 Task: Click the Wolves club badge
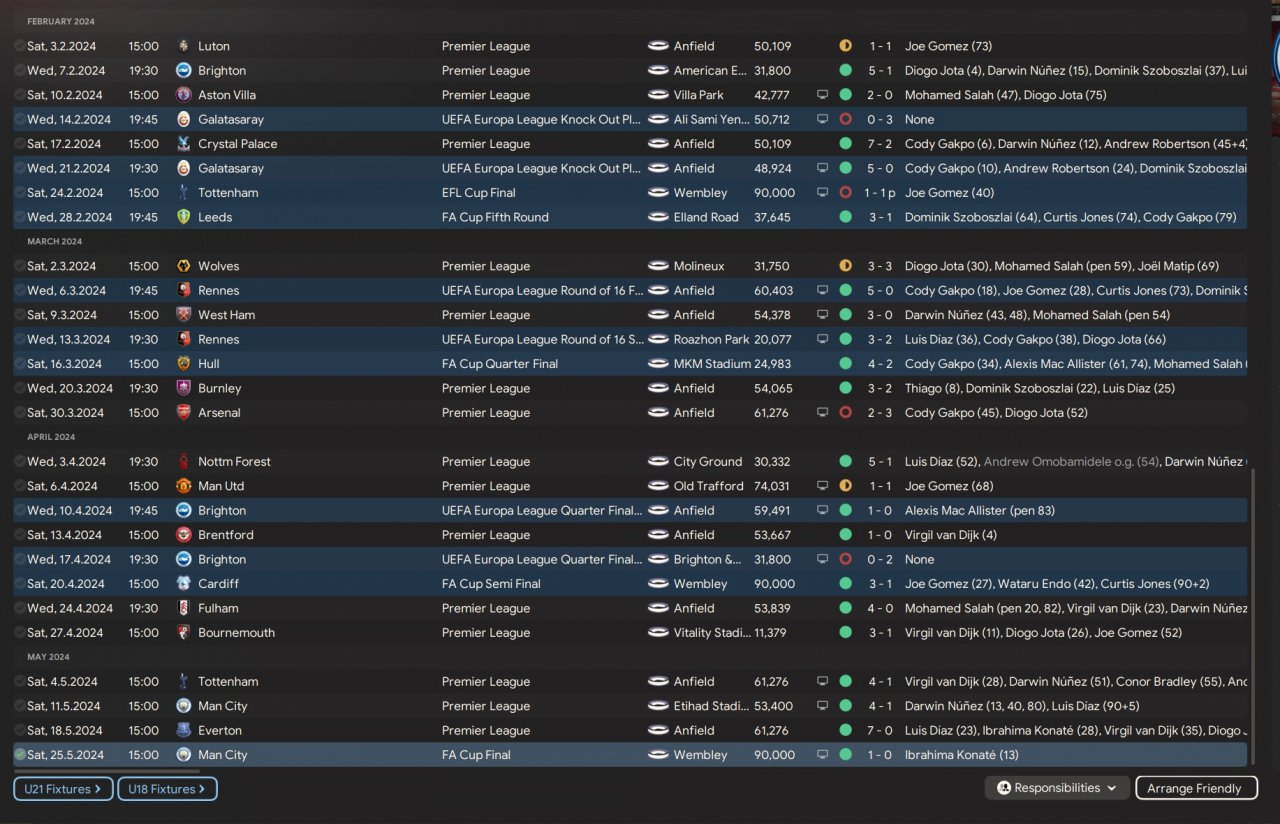point(183,266)
